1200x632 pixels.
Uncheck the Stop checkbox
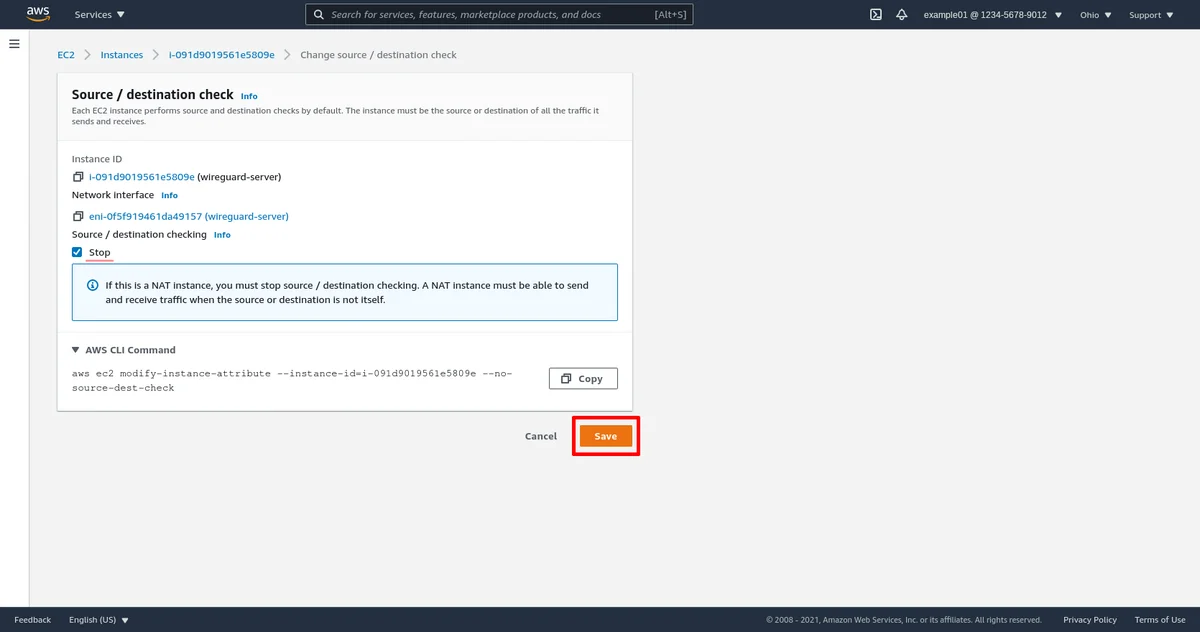point(77,253)
